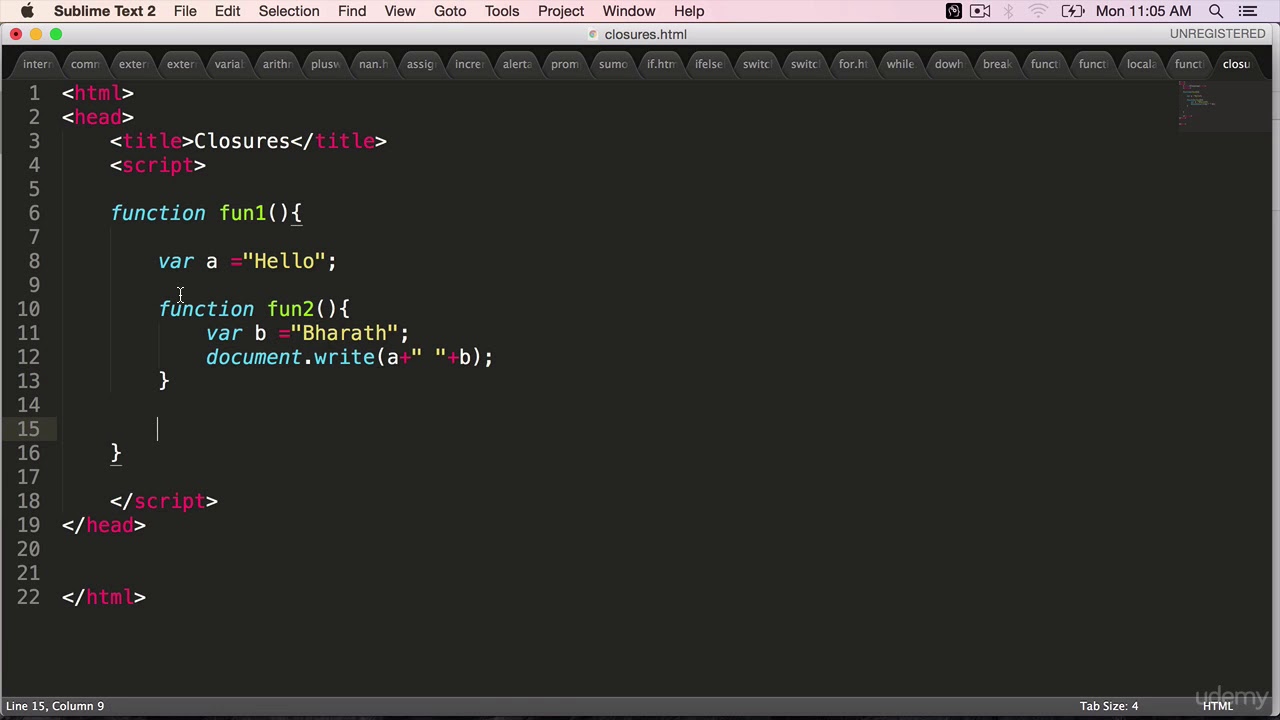Image resolution: width=1280 pixels, height=720 pixels.
Task: Click line number 10 in gutter
Action: click(28, 309)
